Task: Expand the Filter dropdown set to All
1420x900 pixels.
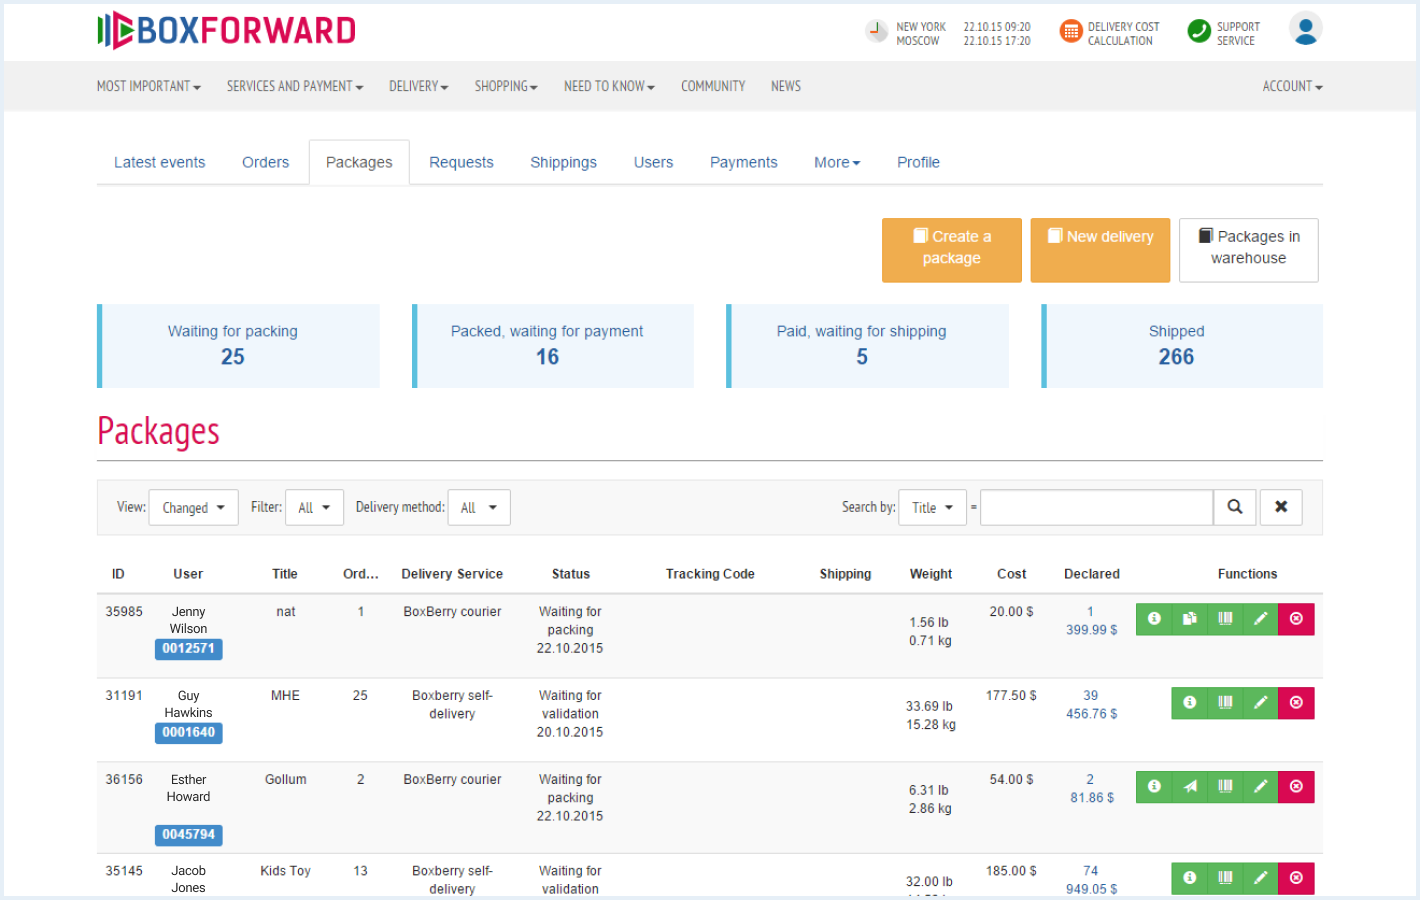Action: click(x=314, y=507)
